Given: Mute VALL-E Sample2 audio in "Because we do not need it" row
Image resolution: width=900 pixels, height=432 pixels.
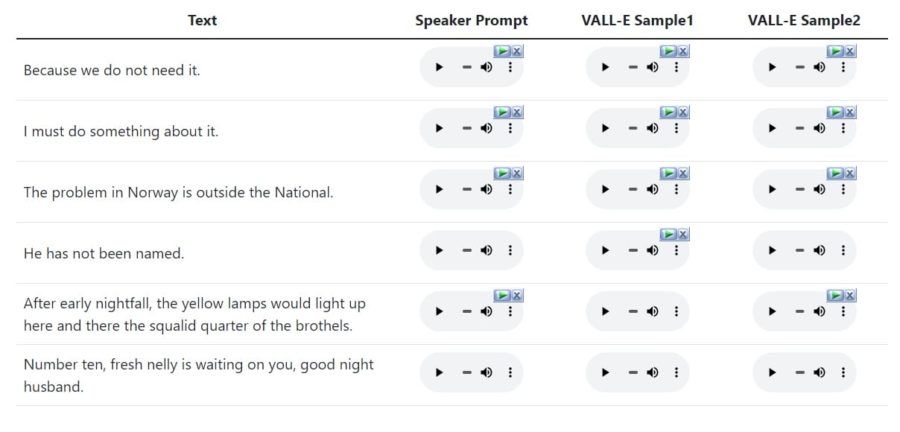Looking at the screenshot, I should (819, 67).
